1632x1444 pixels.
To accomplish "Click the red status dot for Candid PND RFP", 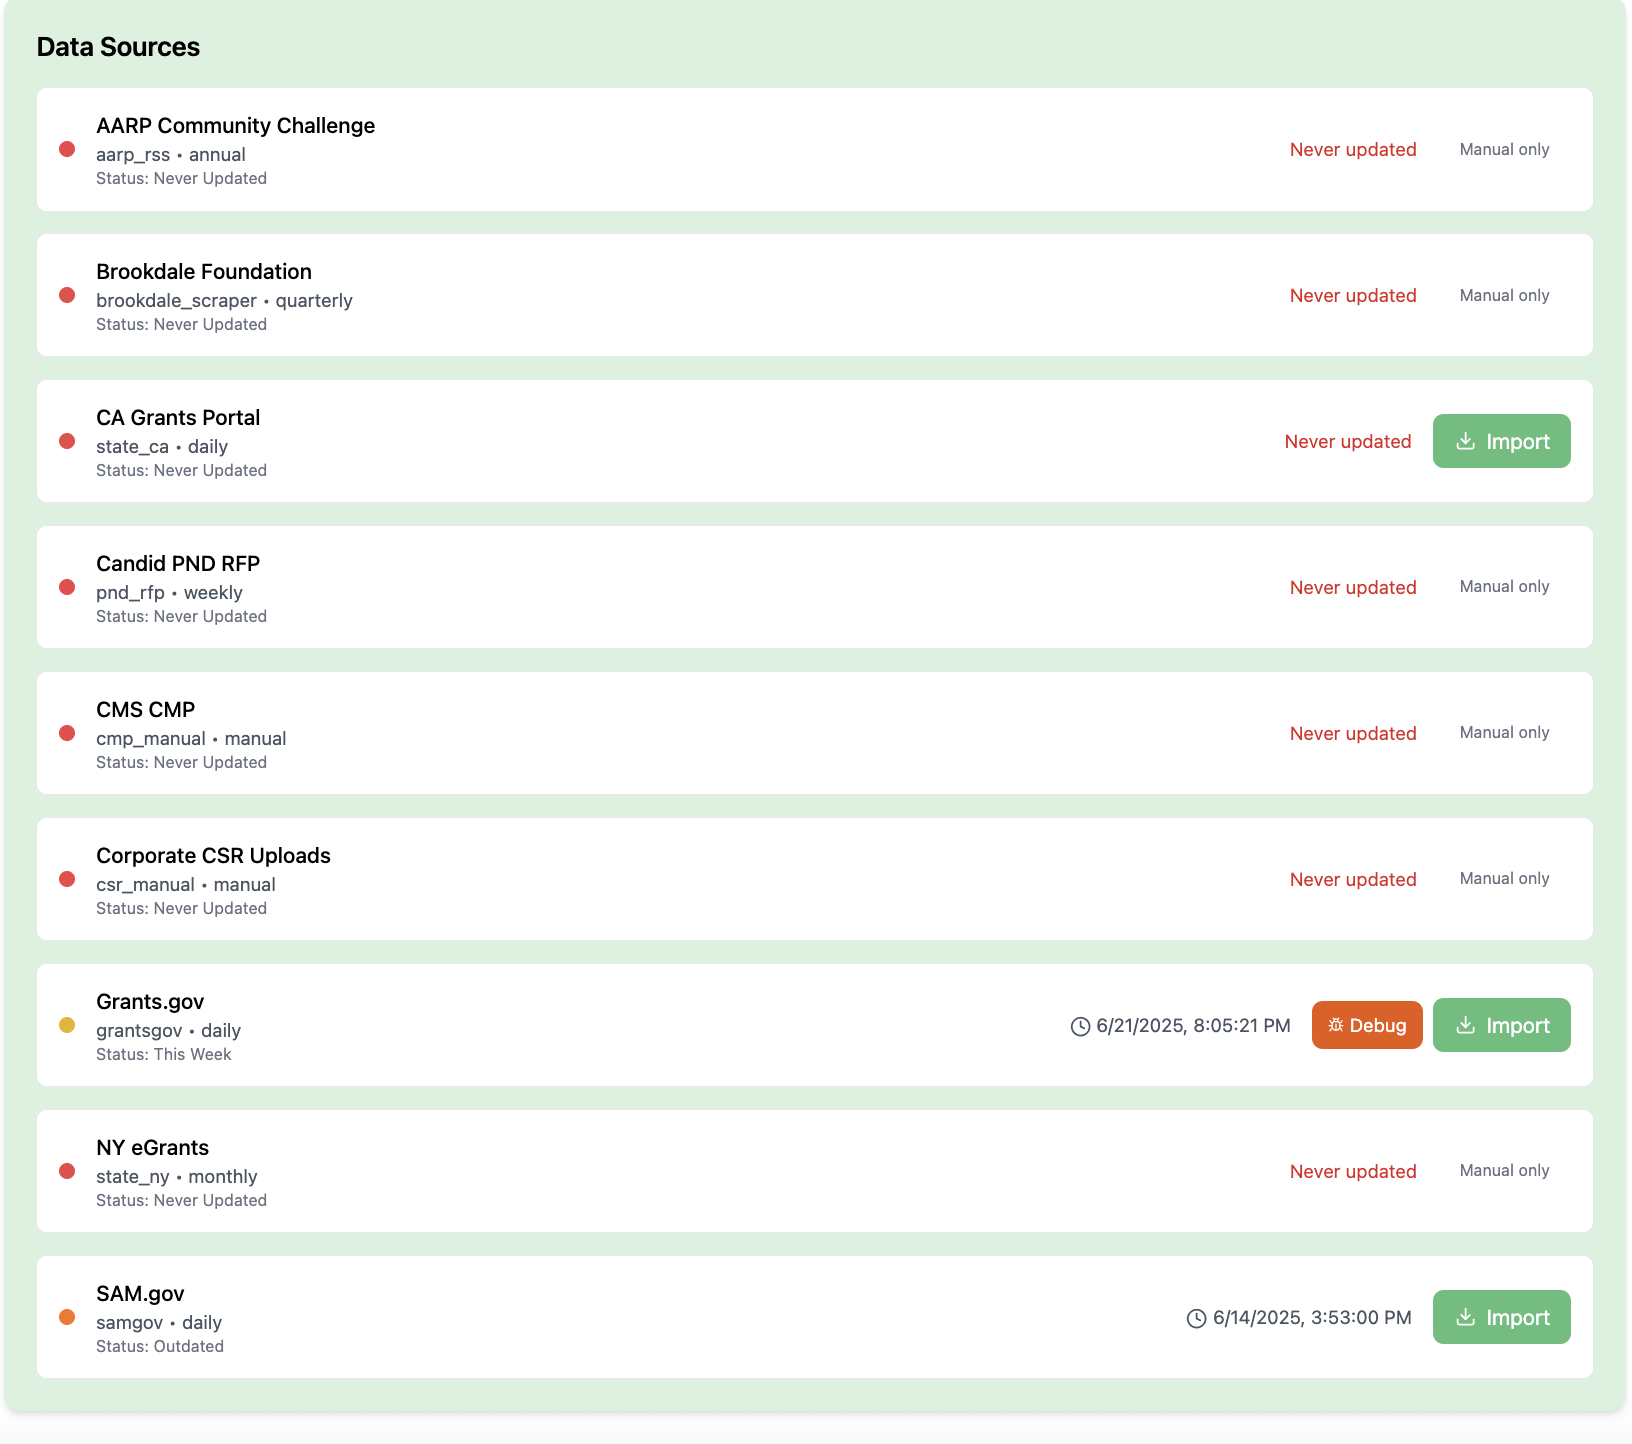I will coord(67,587).
